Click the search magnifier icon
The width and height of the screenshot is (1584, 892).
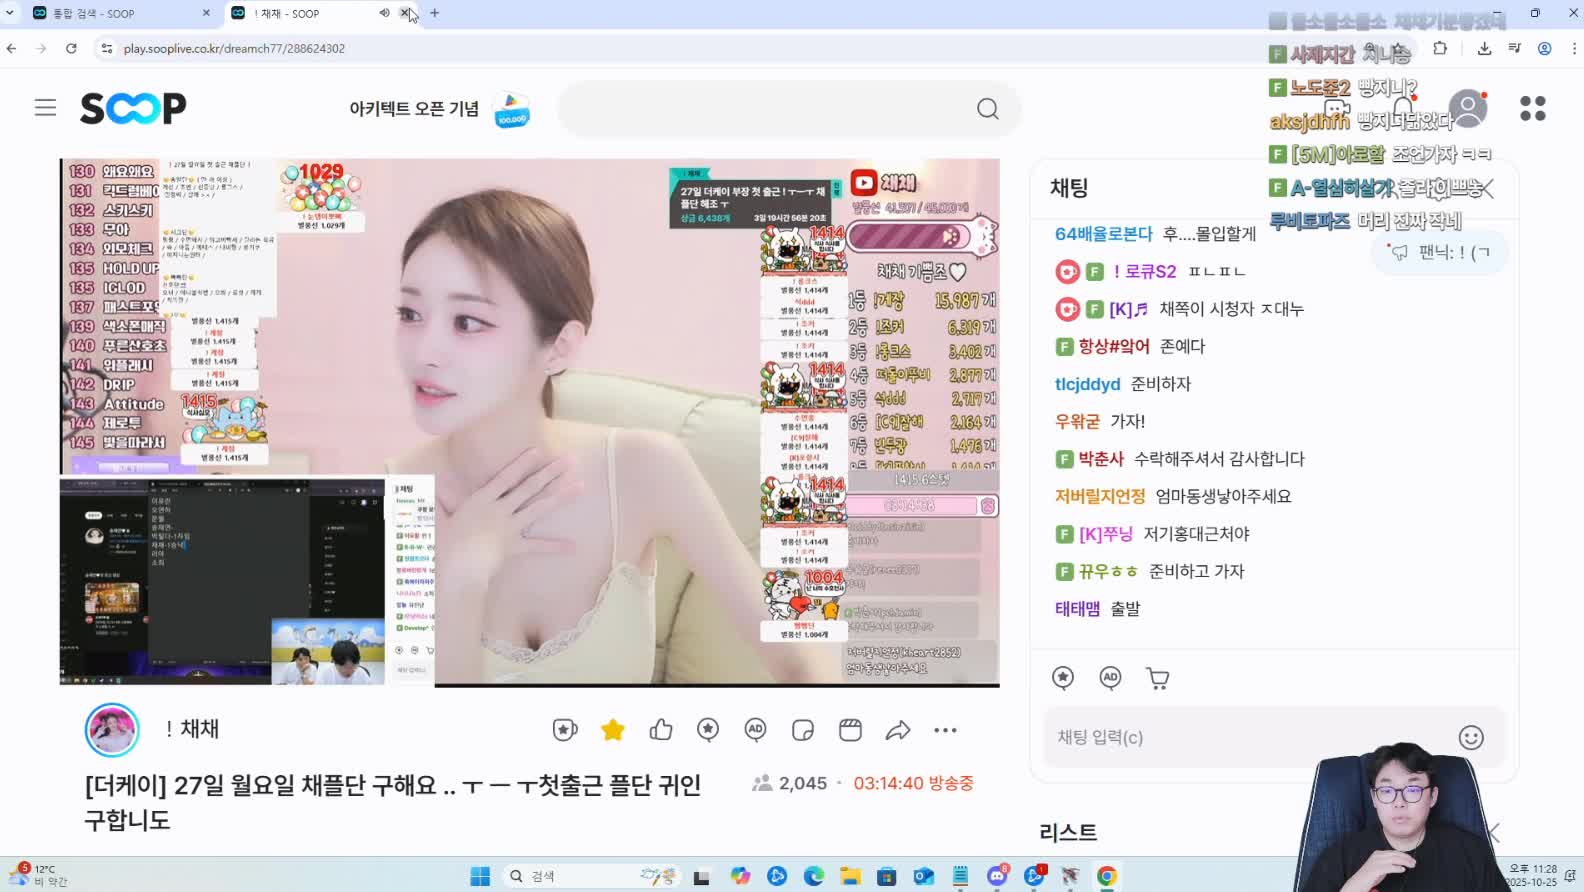(987, 109)
